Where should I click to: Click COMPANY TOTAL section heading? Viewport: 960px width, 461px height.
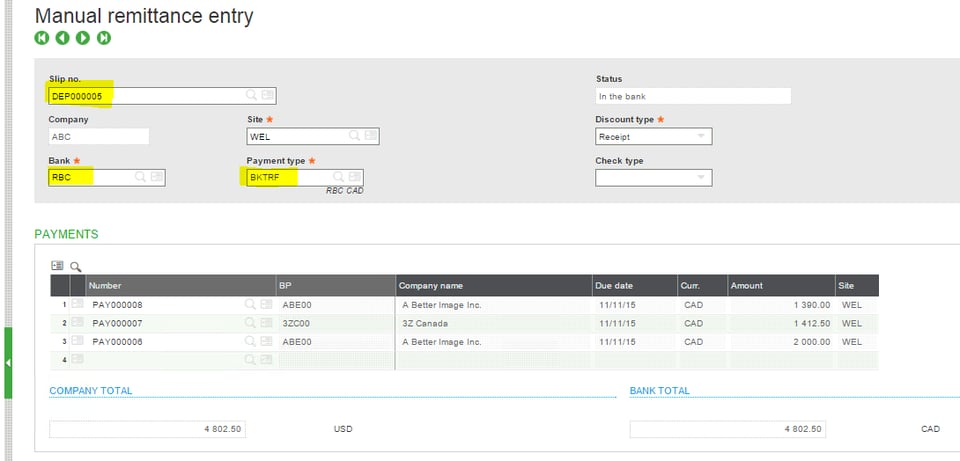click(x=91, y=391)
